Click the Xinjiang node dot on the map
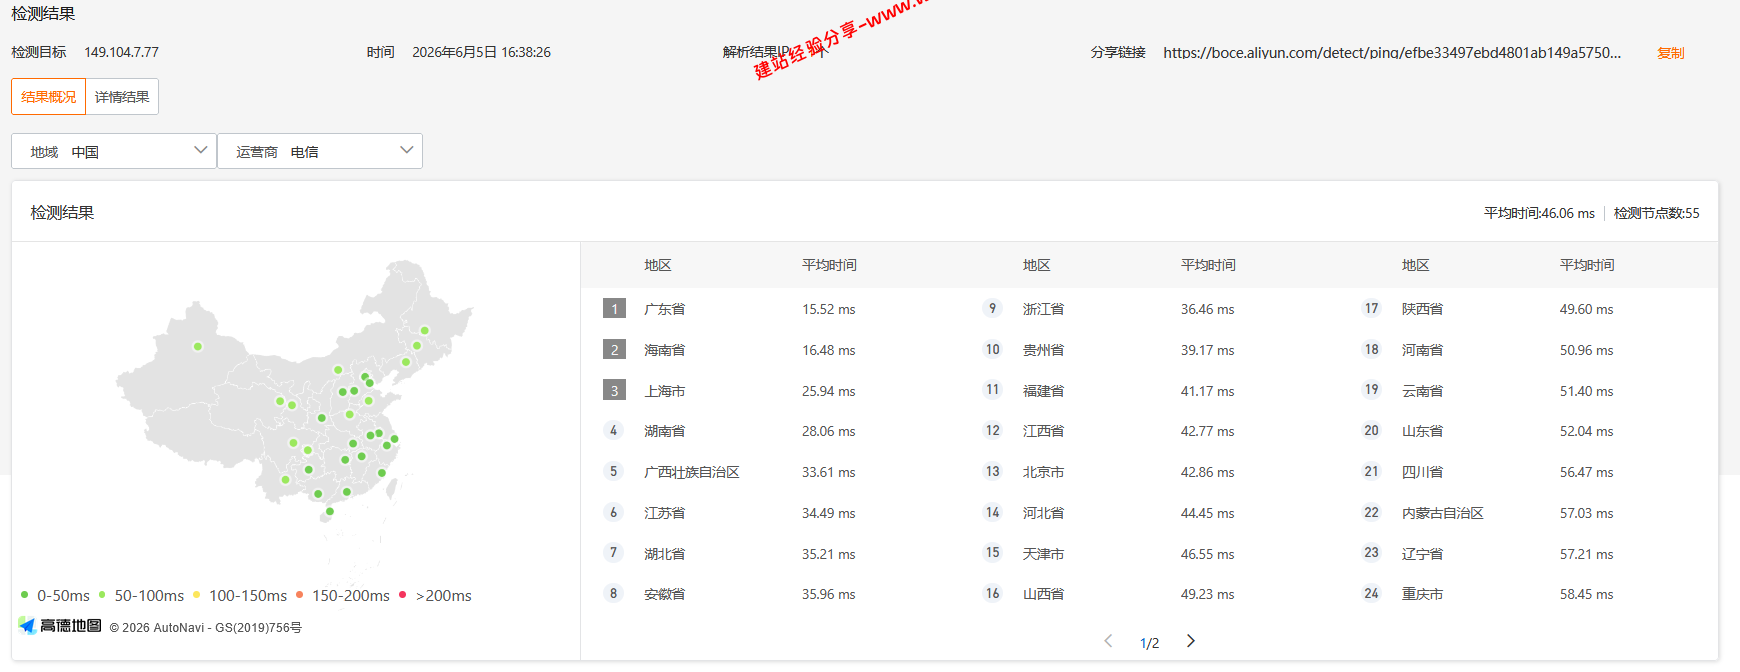 point(198,347)
